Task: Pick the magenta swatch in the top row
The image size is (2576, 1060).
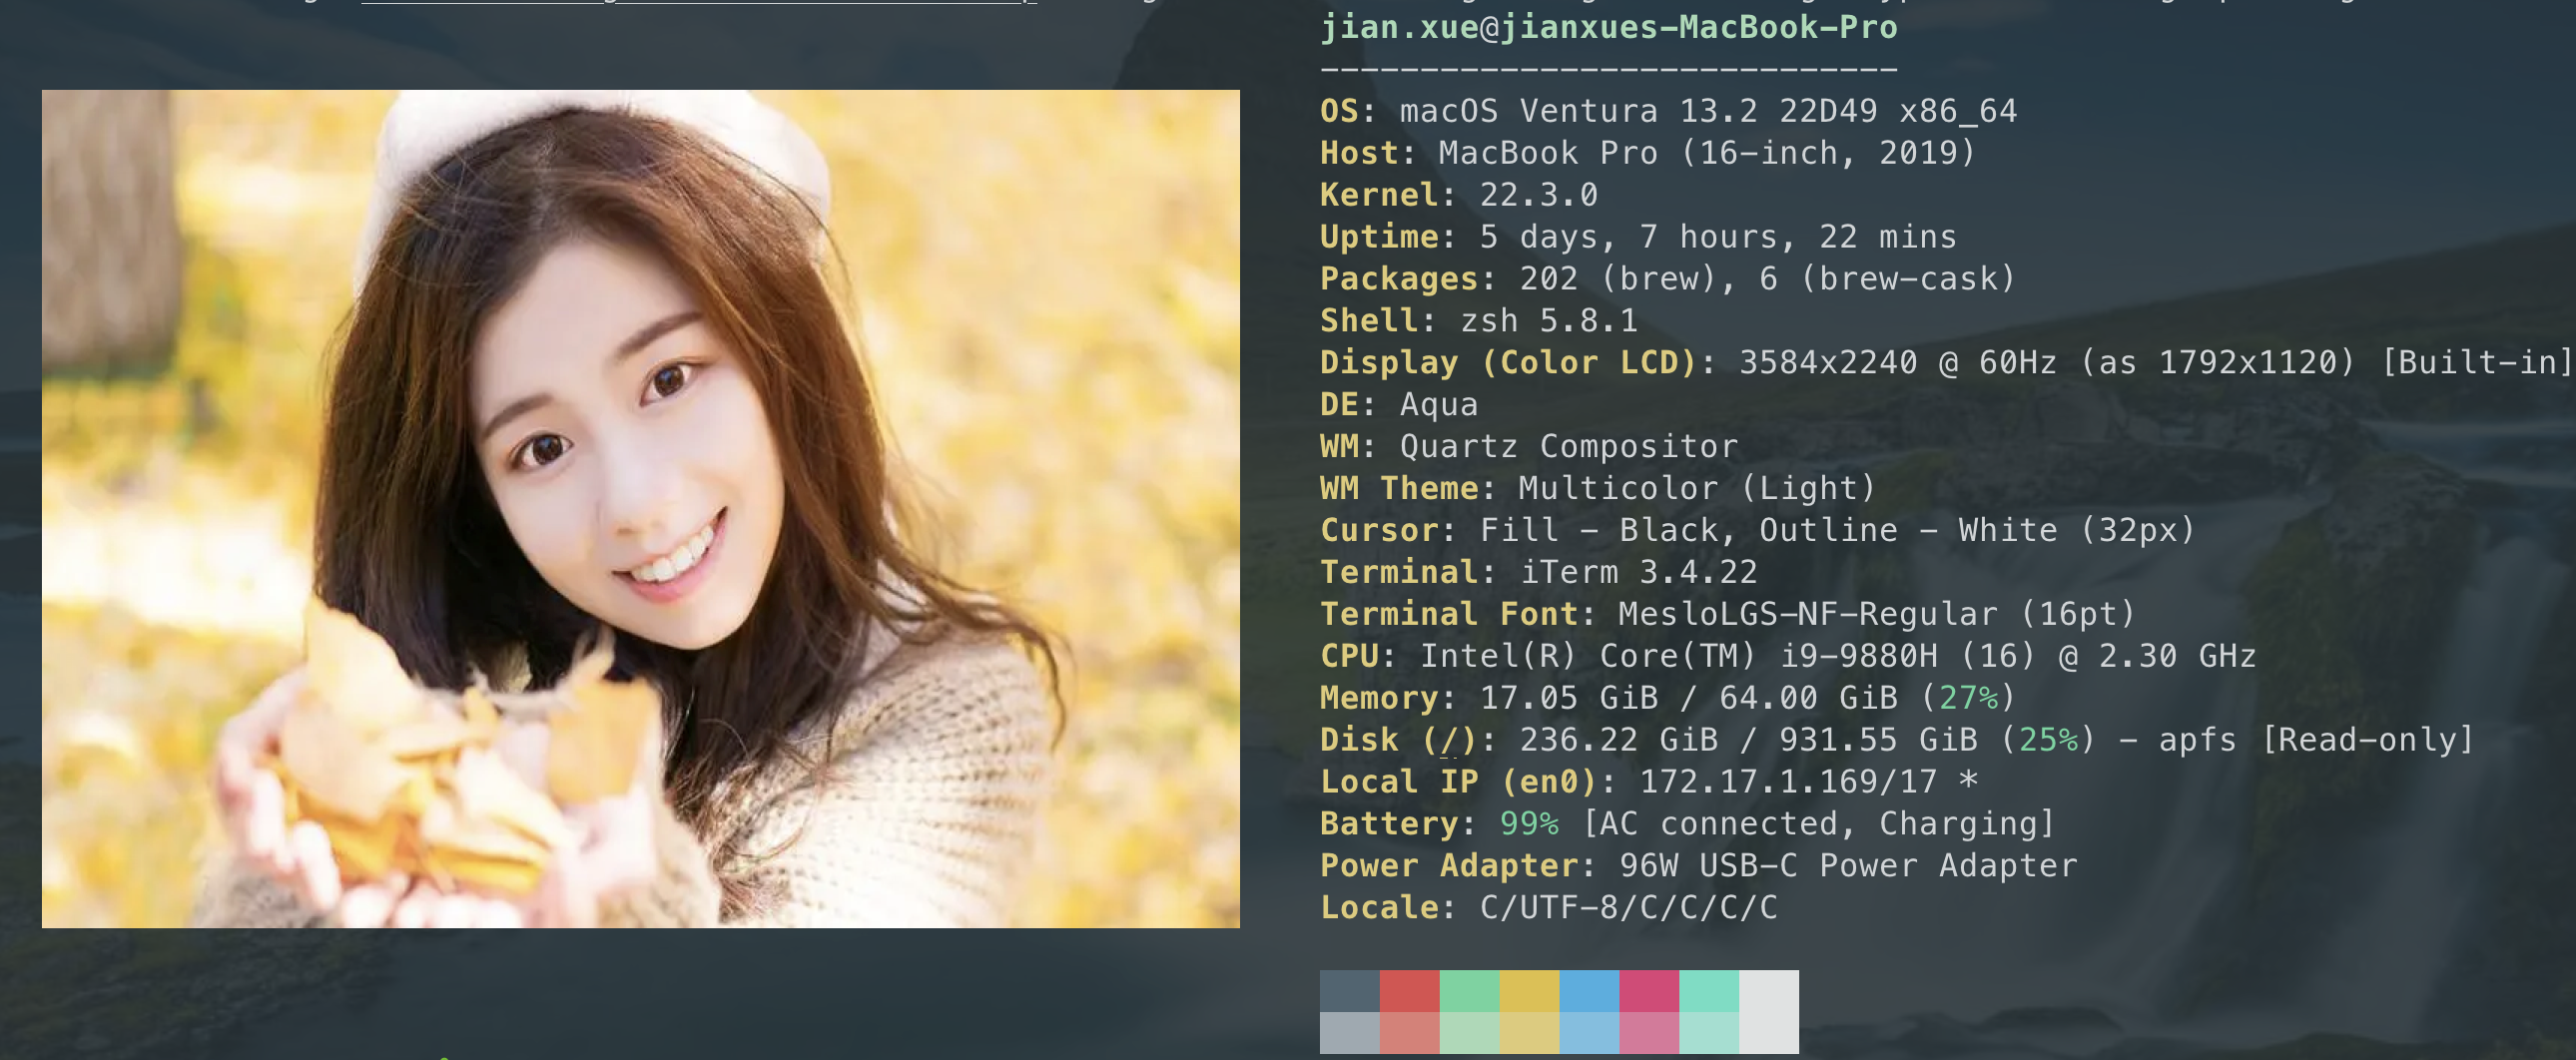Action: [x=1650, y=991]
